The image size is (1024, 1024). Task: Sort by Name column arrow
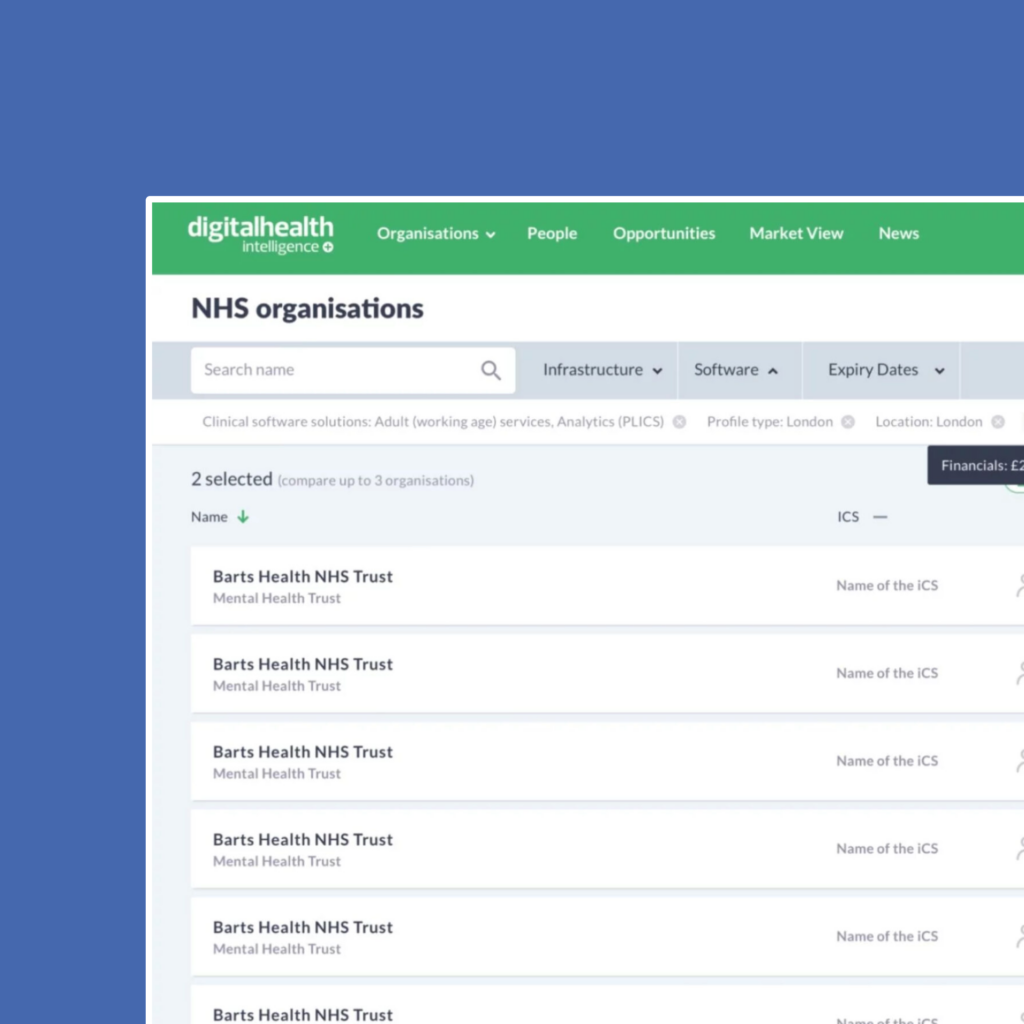tap(243, 517)
